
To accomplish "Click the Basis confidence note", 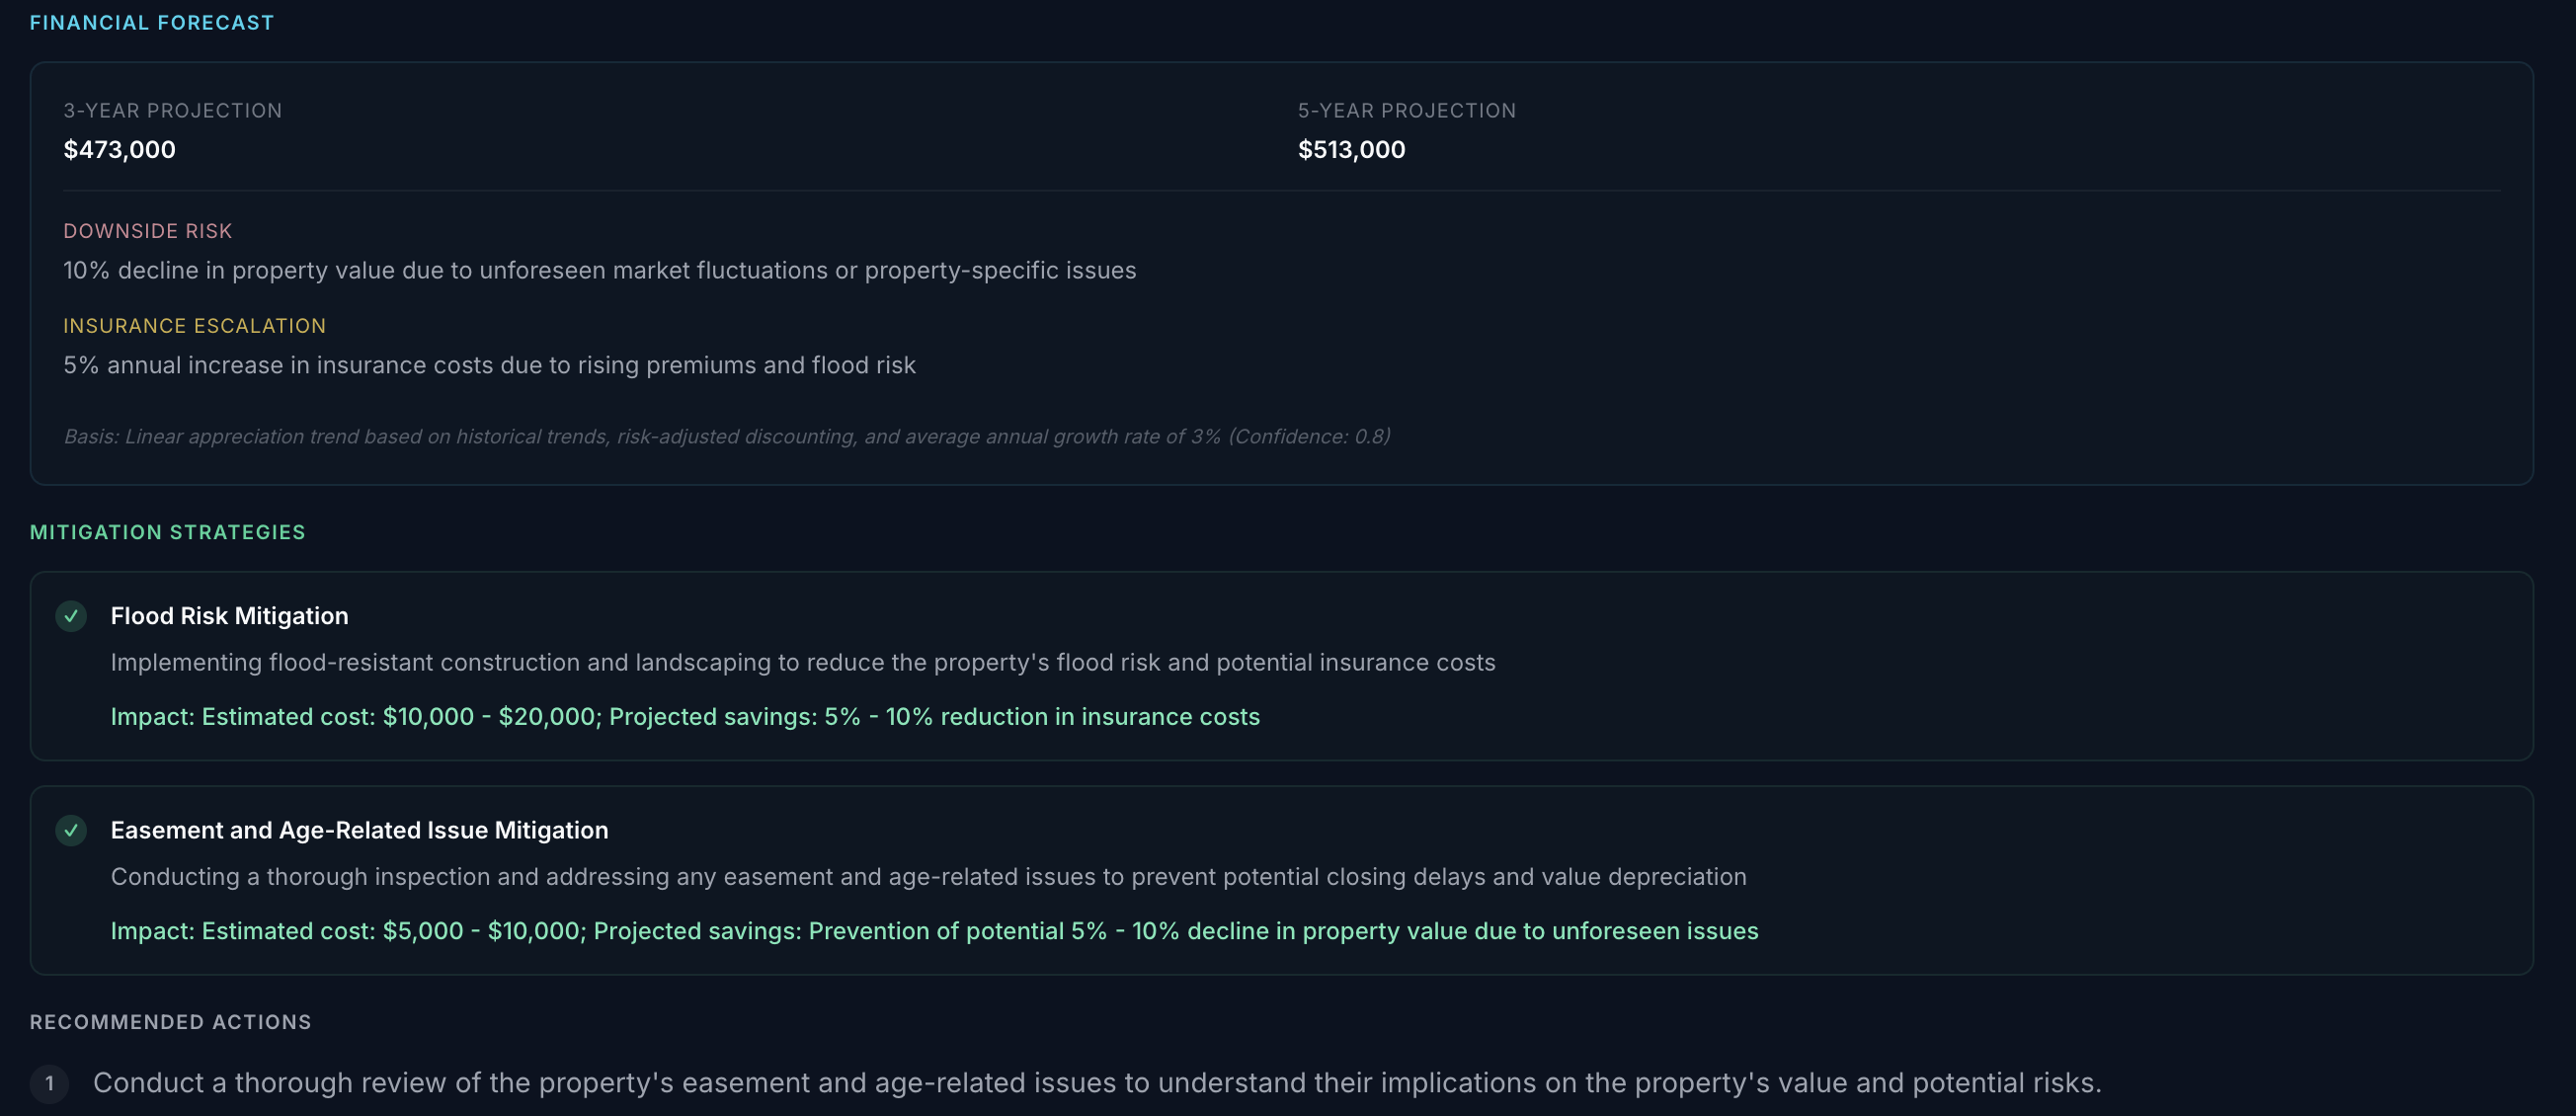I will (x=727, y=437).
